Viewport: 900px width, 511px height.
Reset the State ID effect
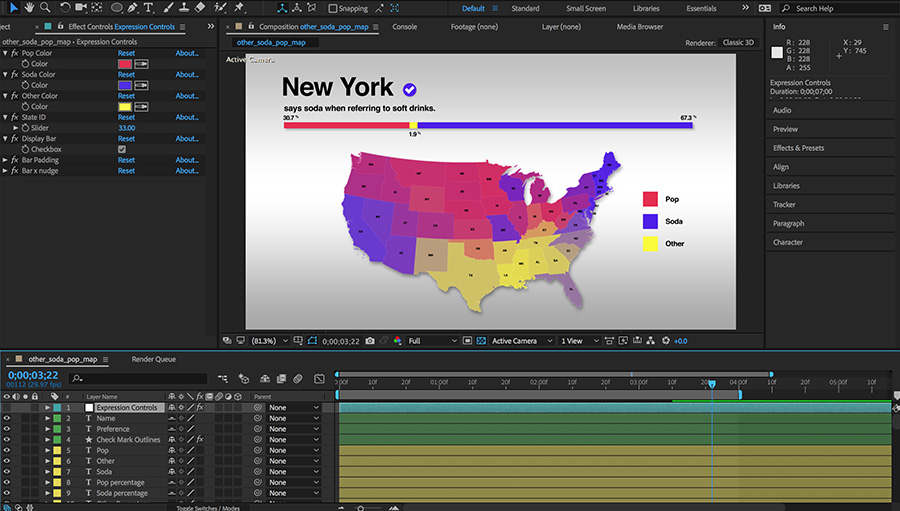(x=126, y=117)
